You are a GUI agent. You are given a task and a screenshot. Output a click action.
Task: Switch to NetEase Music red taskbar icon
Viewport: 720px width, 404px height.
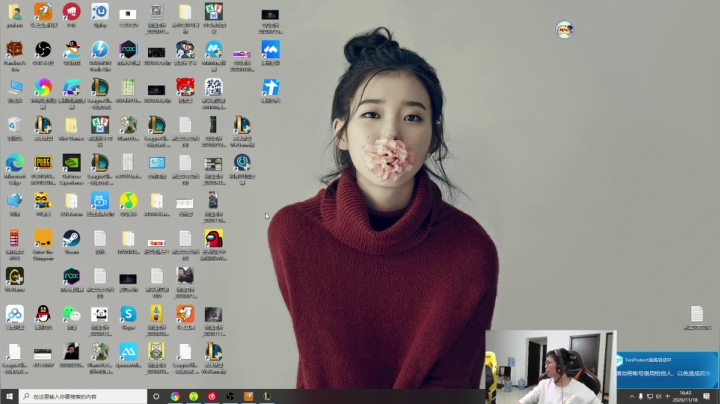click(x=212, y=396)
